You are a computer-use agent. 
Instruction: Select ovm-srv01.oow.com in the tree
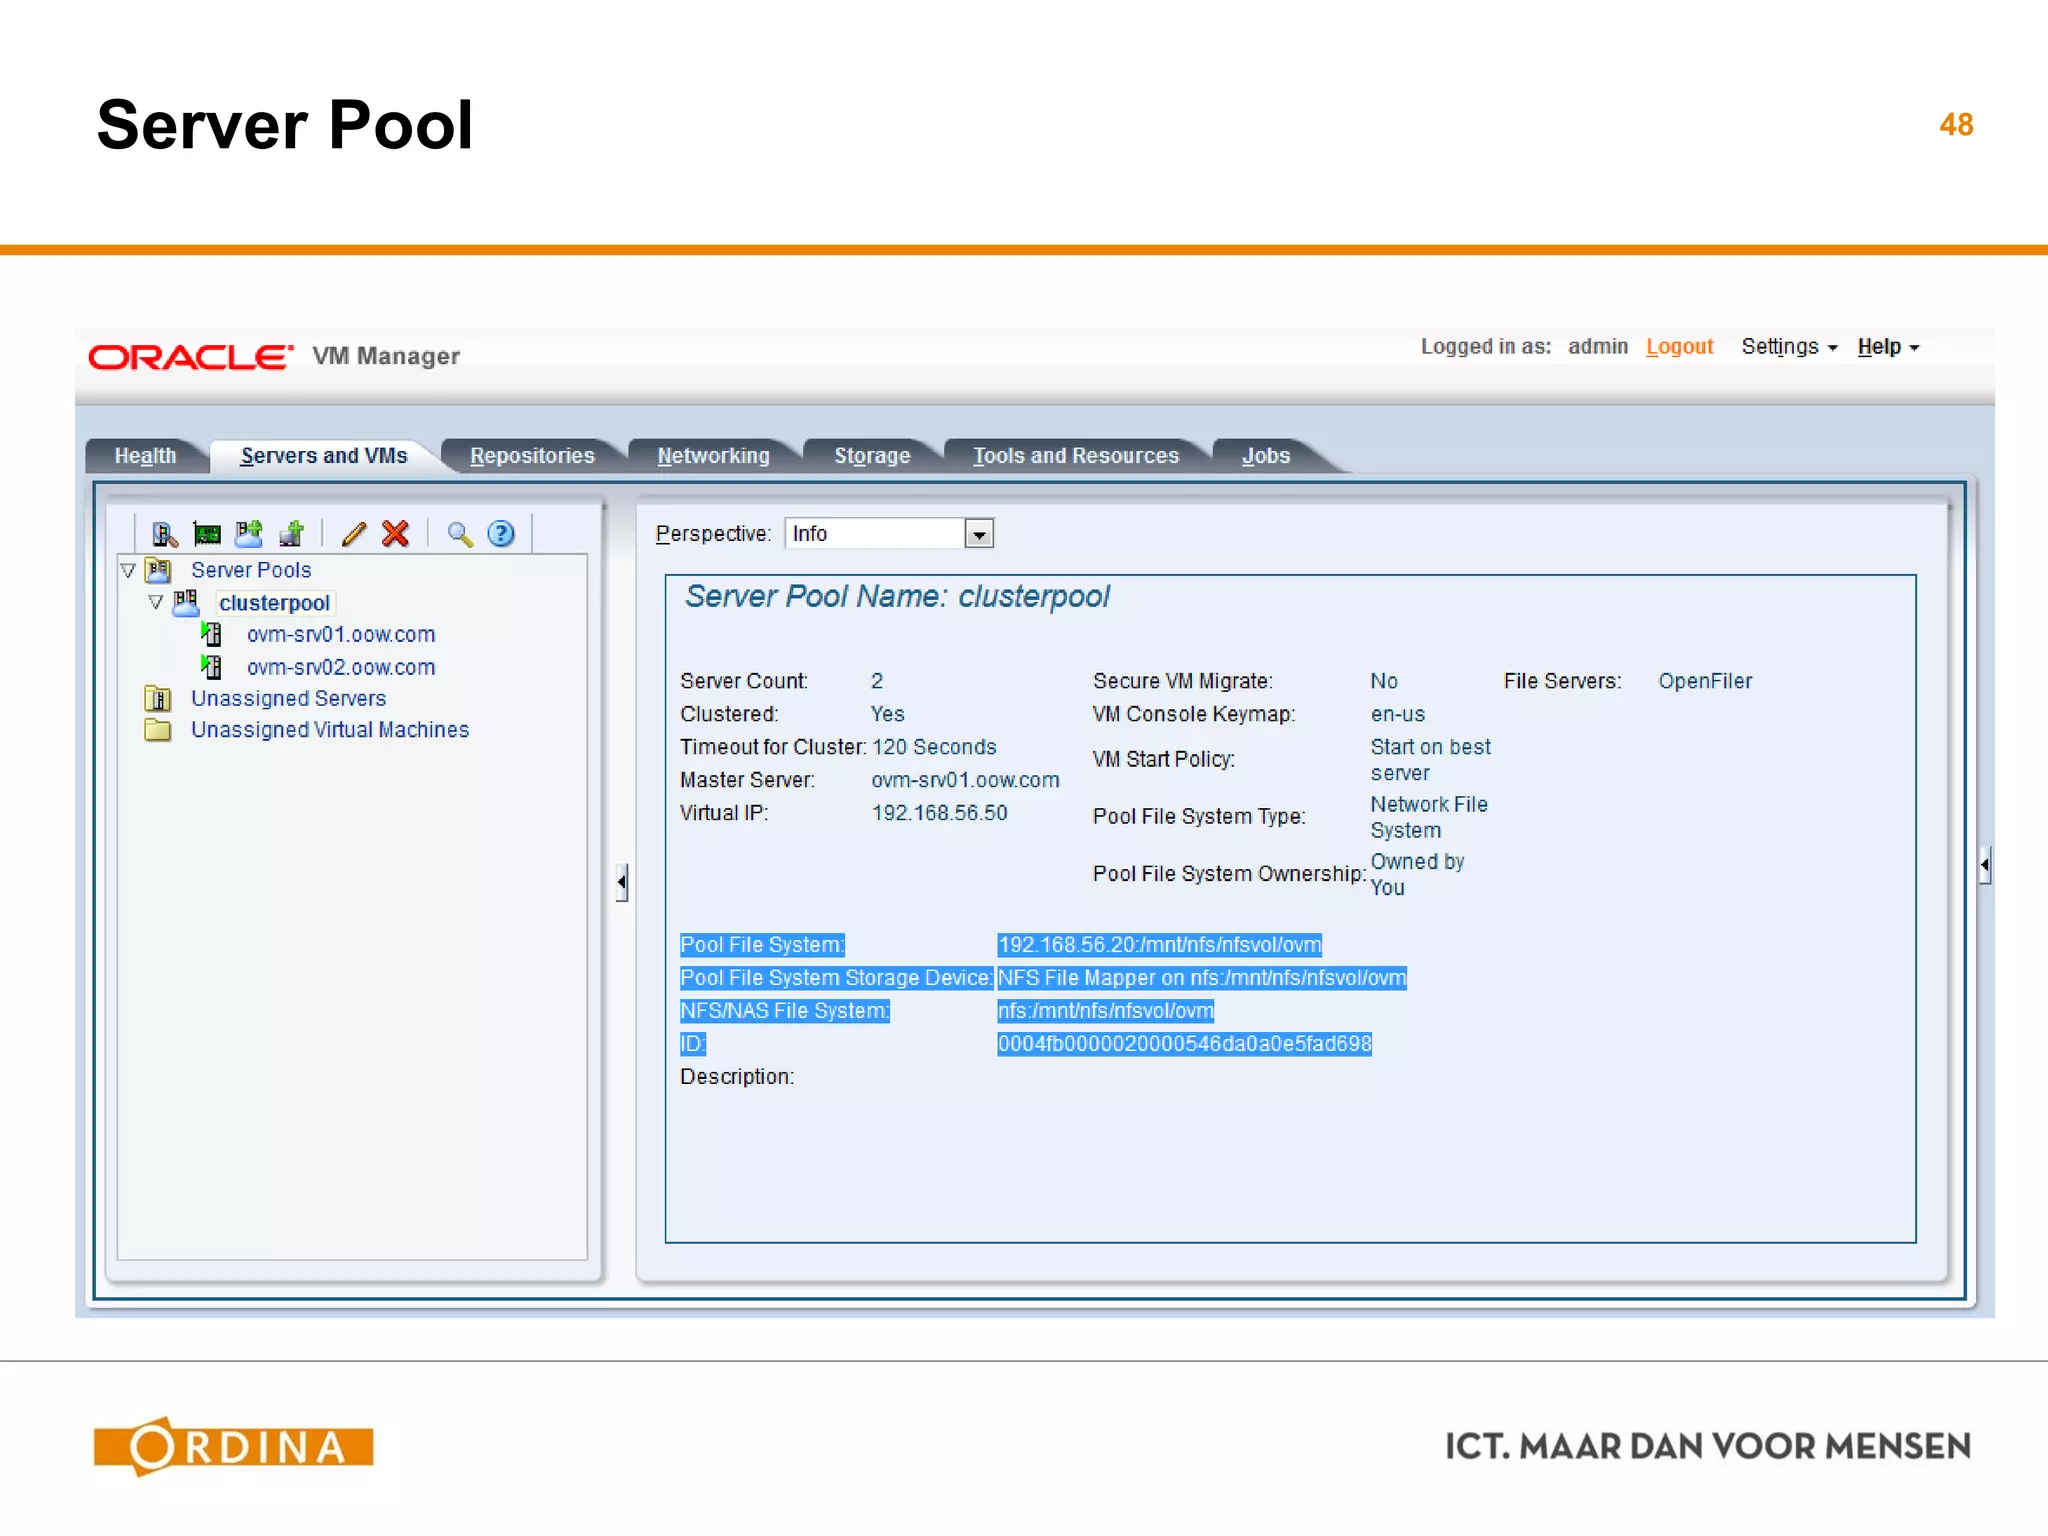pos(341,635)
